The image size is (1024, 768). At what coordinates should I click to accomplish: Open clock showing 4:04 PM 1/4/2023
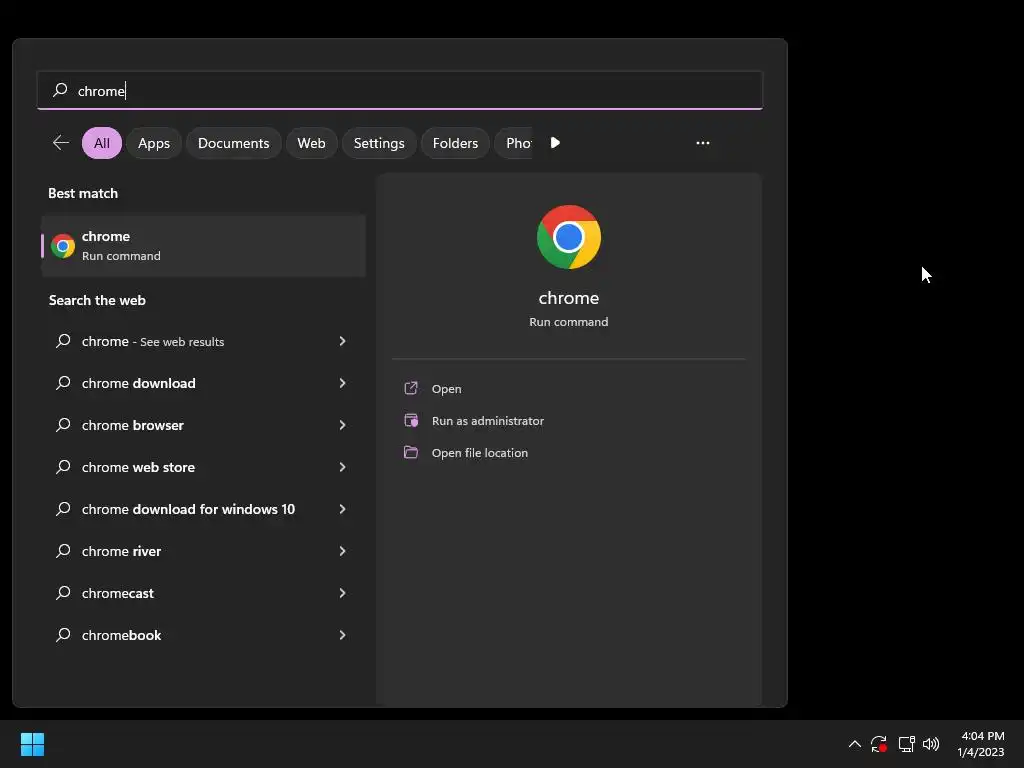980,744
